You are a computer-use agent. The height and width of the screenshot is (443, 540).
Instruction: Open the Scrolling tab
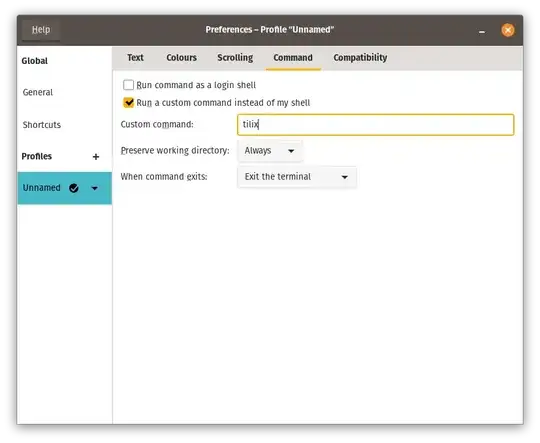[x=235, y=58]
